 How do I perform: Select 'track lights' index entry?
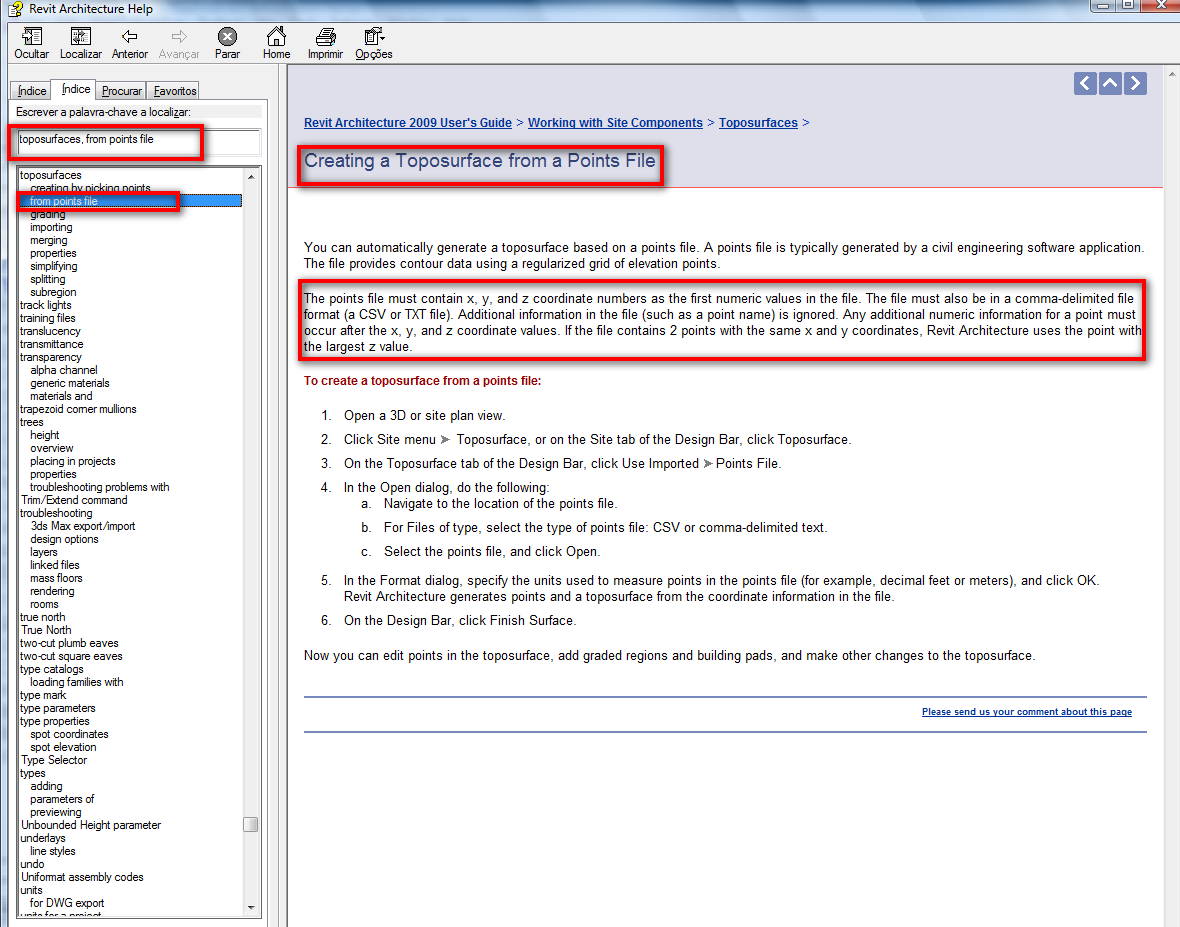pos(45,305)
